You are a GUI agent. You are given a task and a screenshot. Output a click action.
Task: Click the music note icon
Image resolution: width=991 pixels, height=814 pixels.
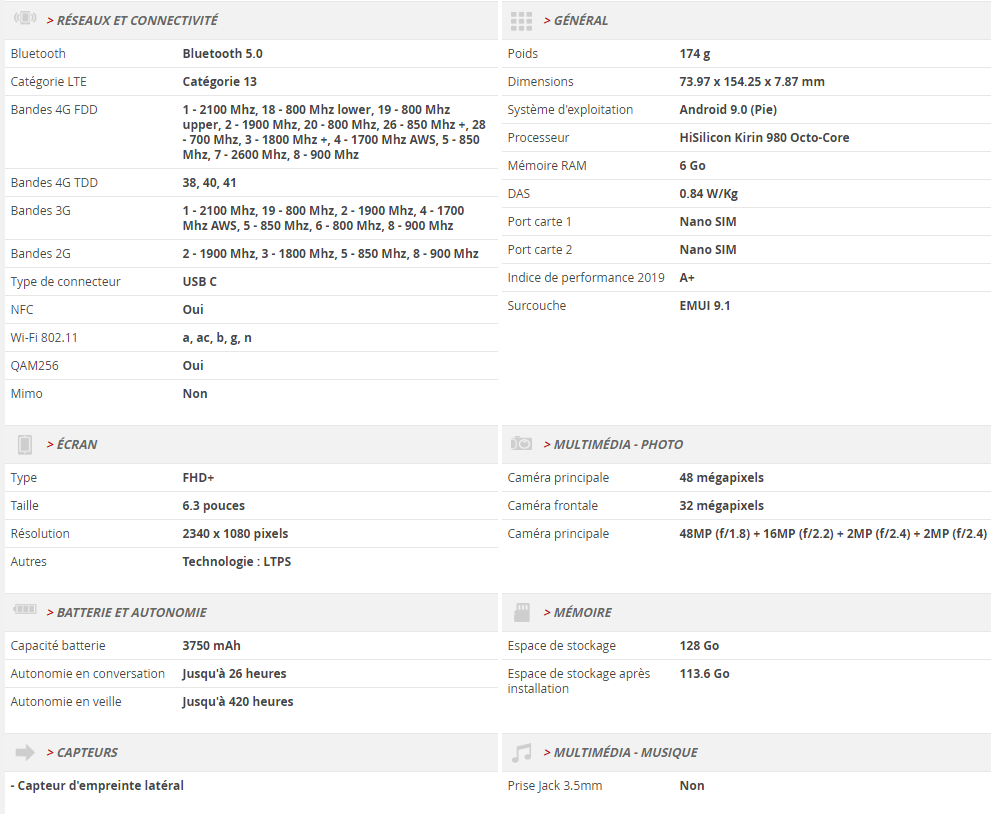pyautogui.click(x=521, y=752)
